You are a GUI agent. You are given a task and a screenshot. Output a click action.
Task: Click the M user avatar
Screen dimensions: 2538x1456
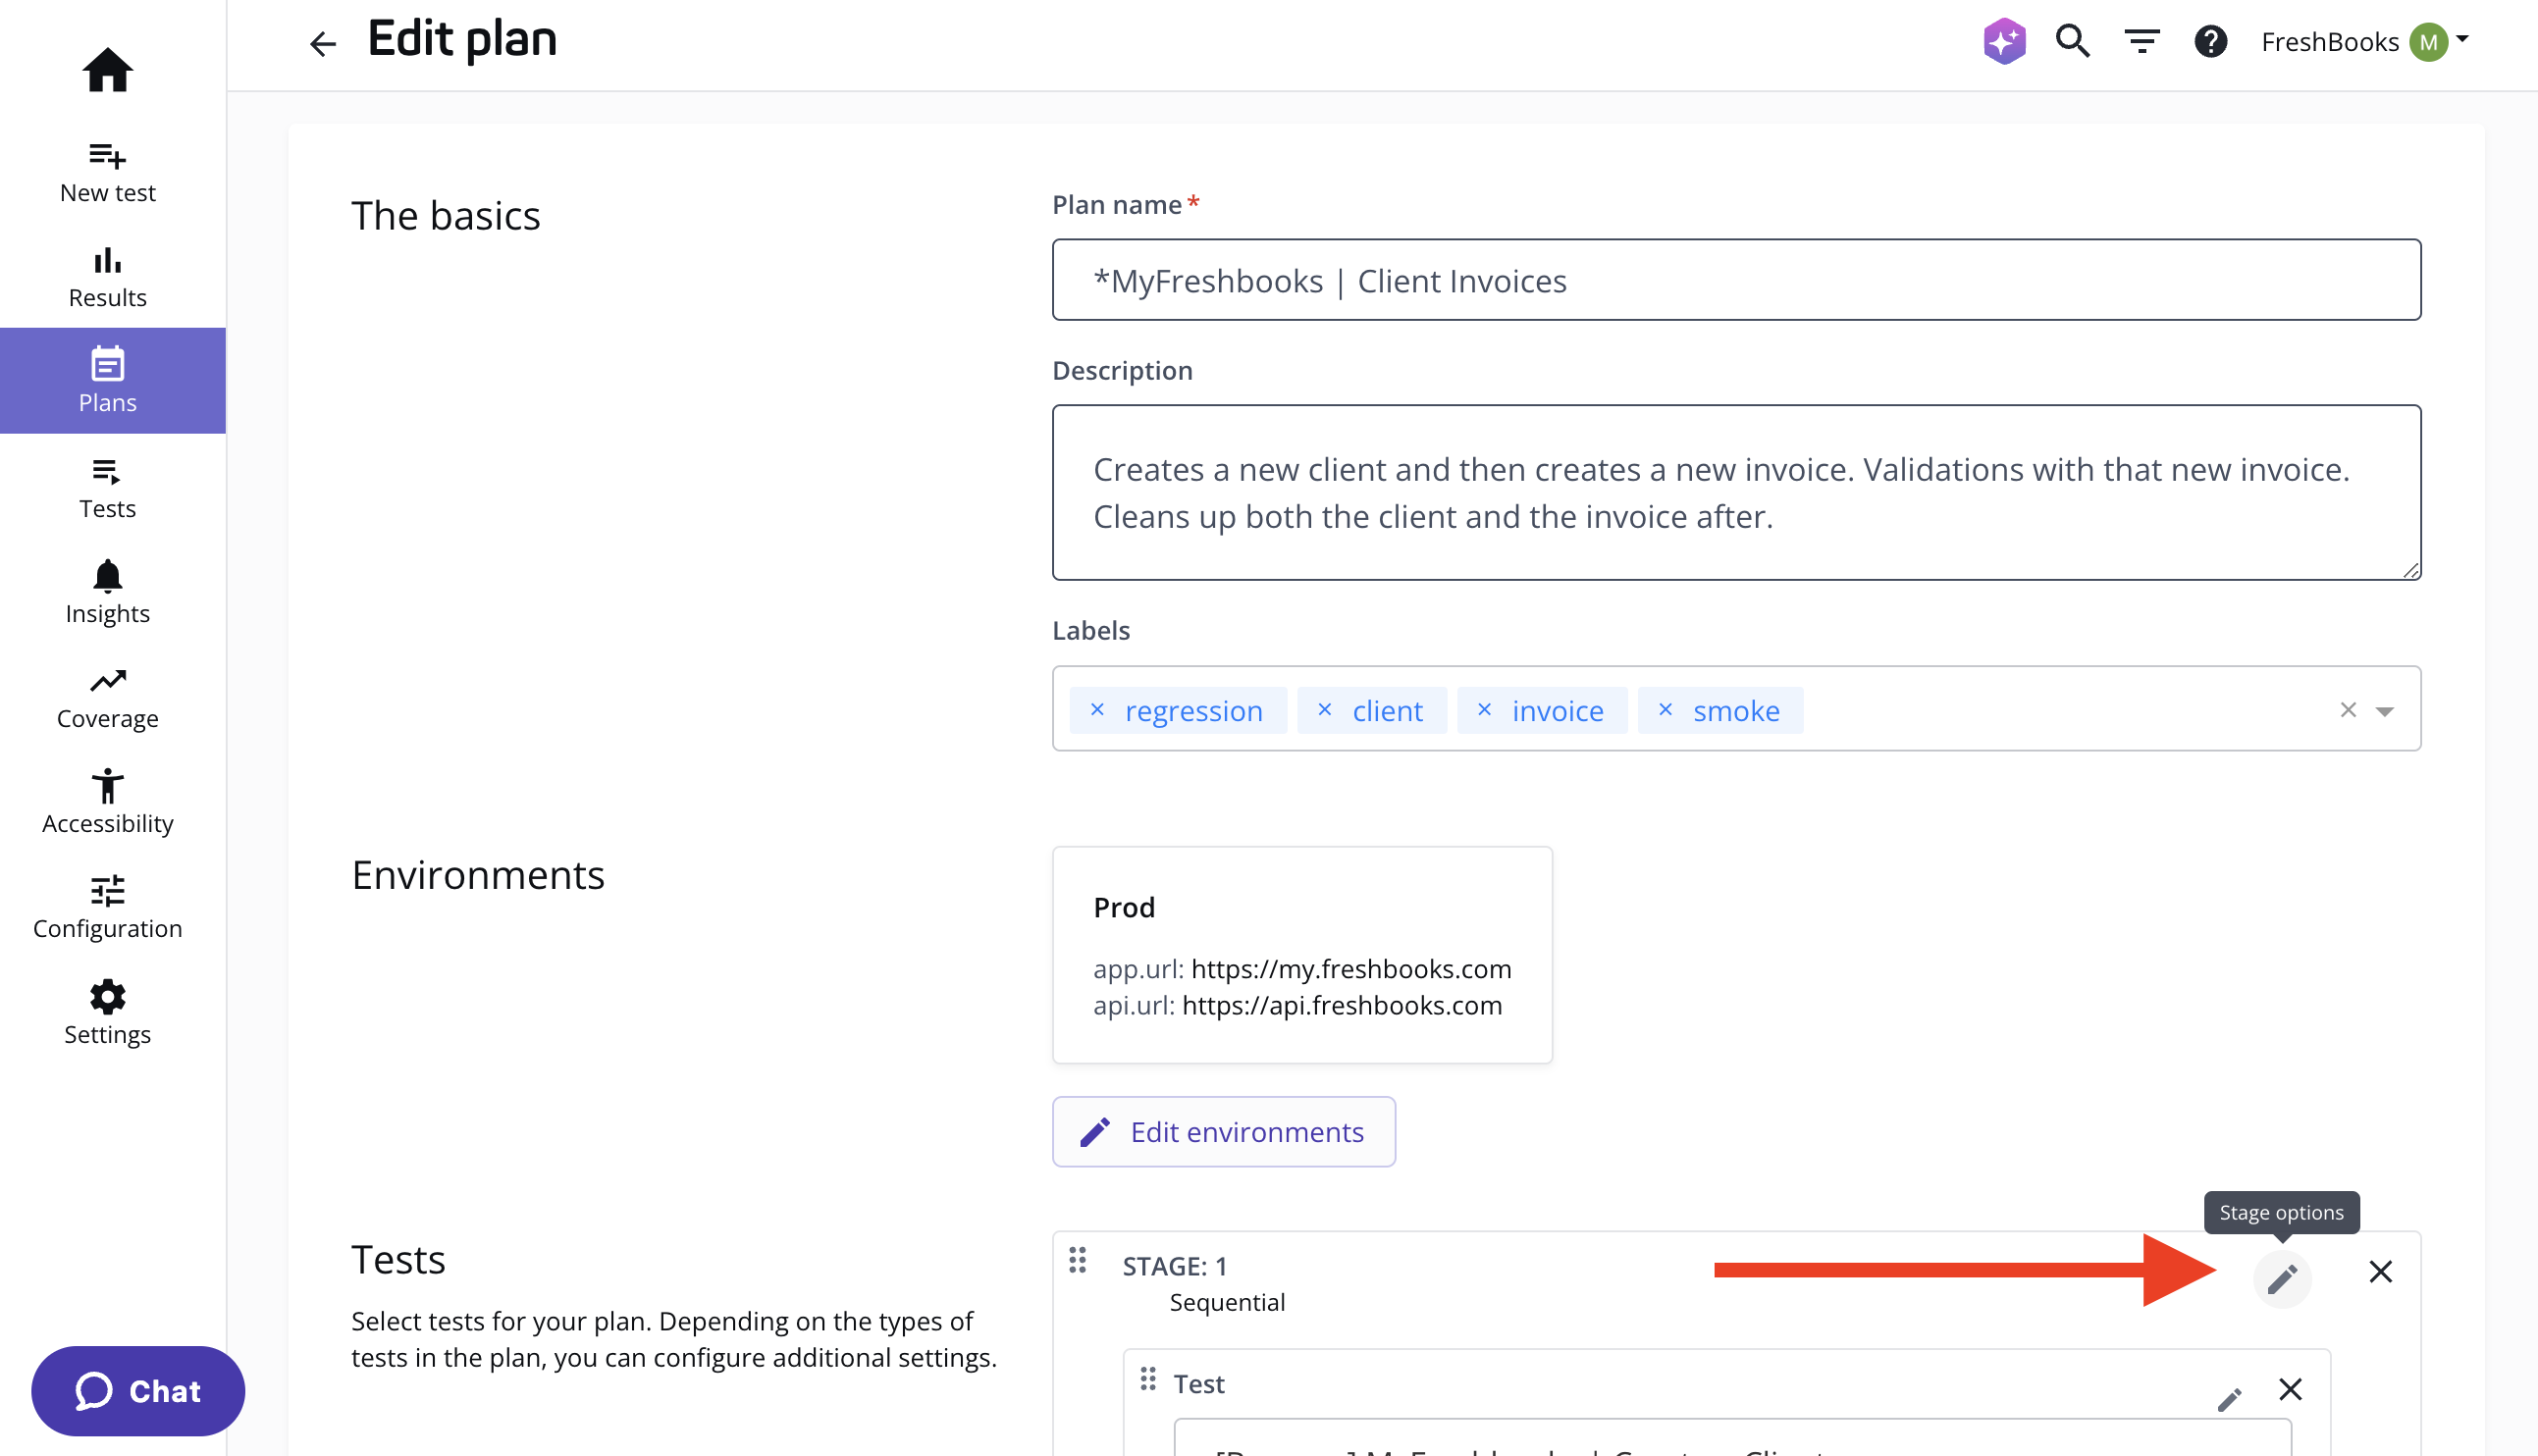point(2428,42)
